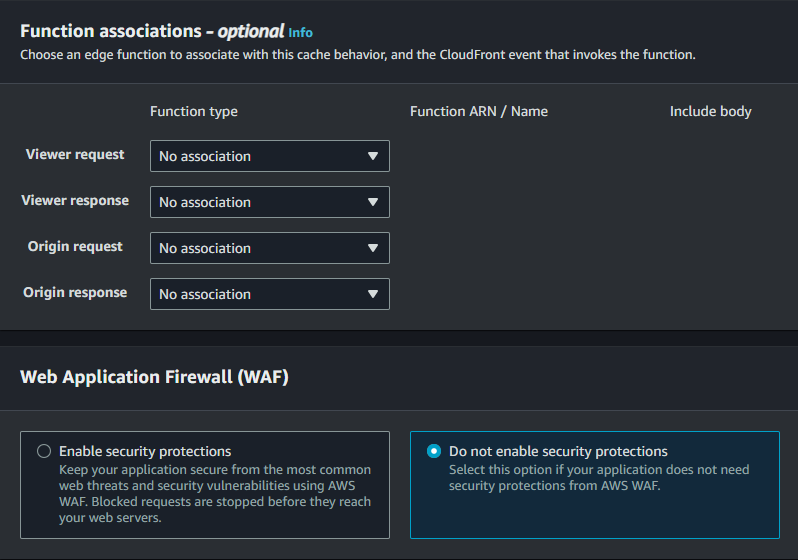
Task: Click the Include body column header
Action: coord(710,111)
